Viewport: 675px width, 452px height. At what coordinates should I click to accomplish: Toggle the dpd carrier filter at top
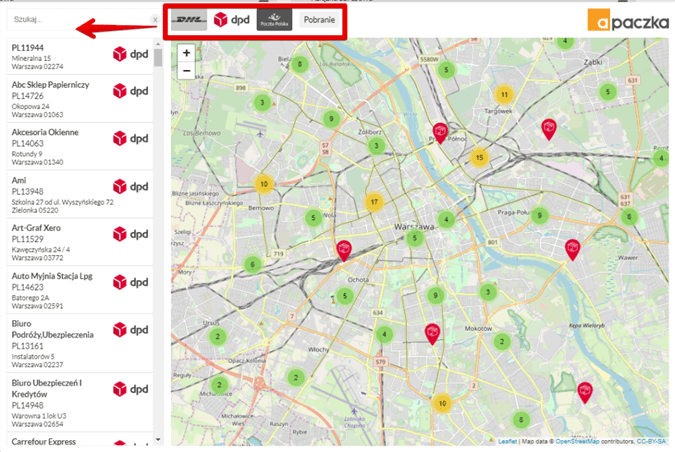click(232, 20)
